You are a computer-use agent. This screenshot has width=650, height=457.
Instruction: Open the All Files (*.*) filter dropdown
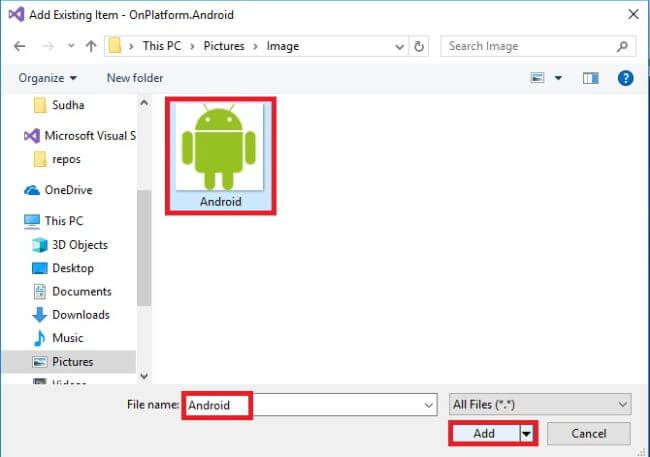pyautogui.click(x=540, y=404)
